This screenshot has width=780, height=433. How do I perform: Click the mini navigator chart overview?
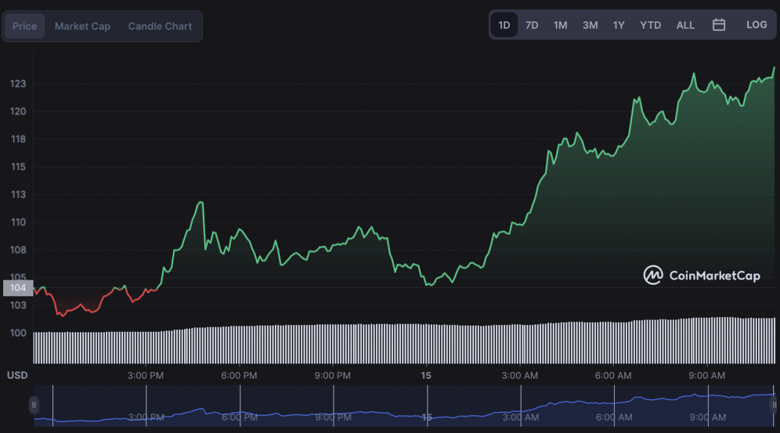click(400, 406)
